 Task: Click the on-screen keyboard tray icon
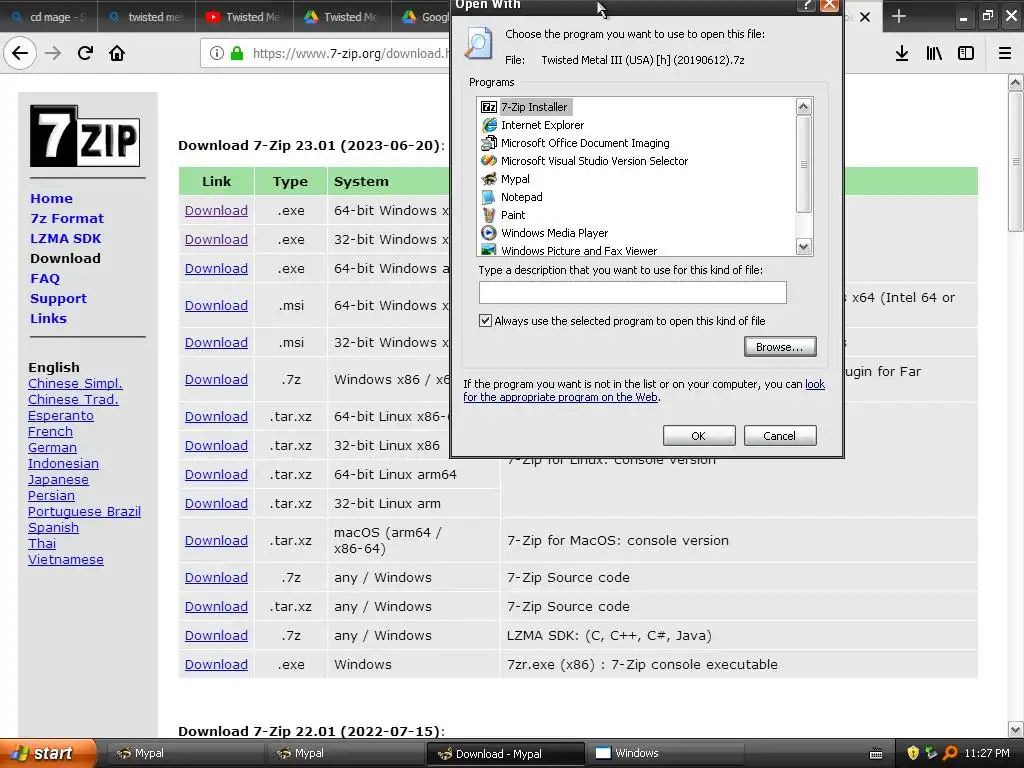tap(876, 754)
